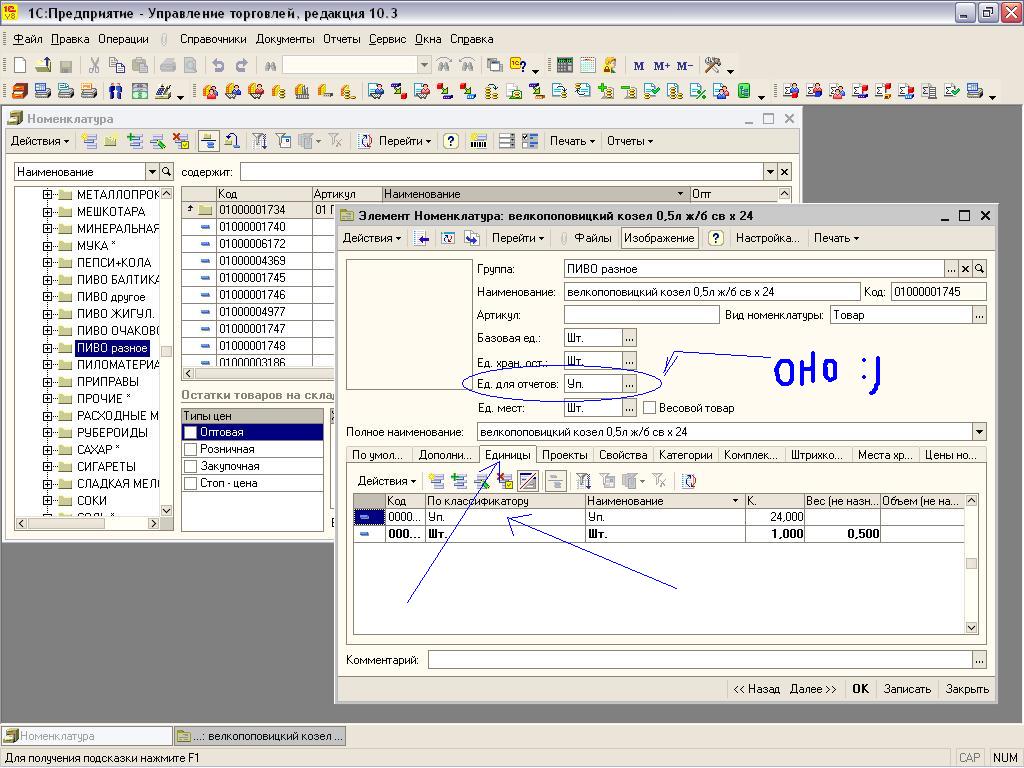Switch to the Свойства tab
Image resolution: width=1024 pixels, height=768 pixels.
coord(623,455)
